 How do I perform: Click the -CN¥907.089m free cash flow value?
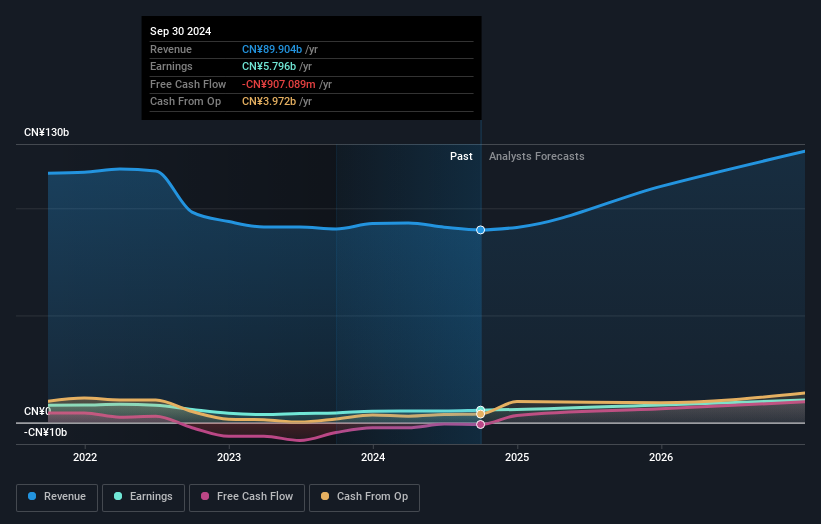click(x=279, y=84)
